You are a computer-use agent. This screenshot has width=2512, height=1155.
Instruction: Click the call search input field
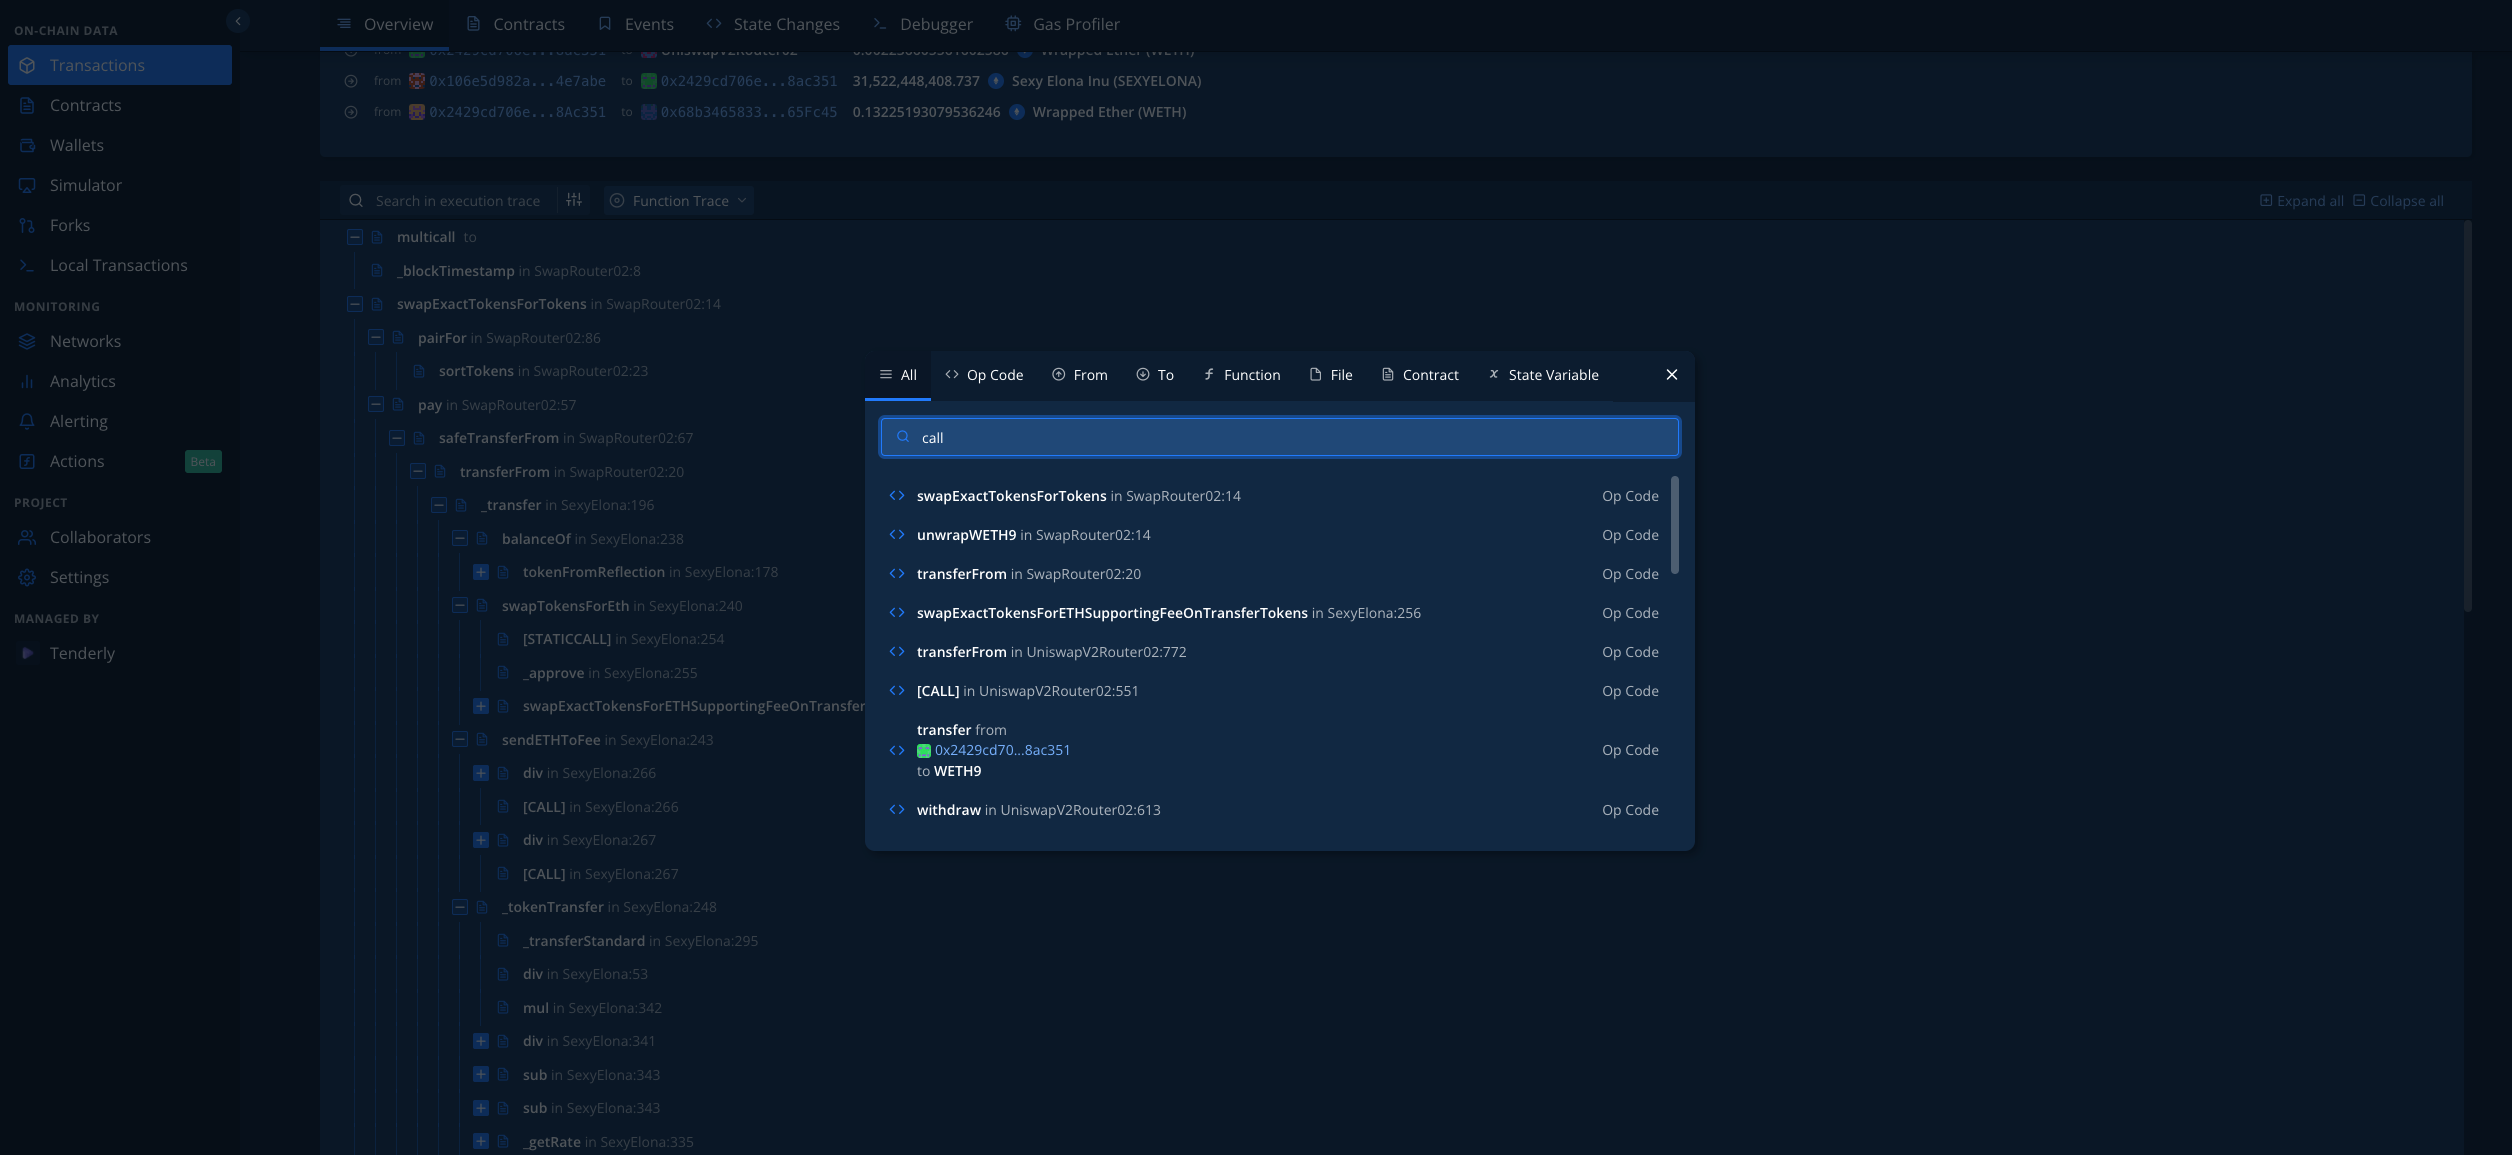1279,437
